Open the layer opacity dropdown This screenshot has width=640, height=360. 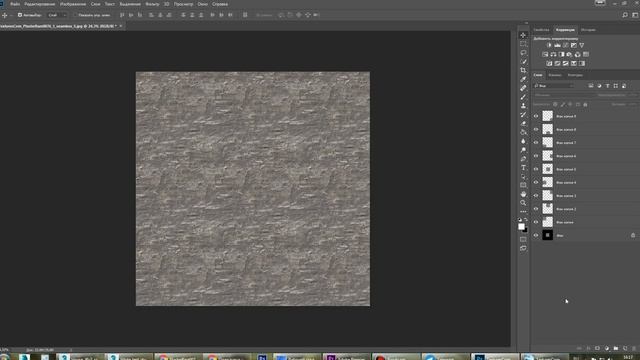[633, 95]
